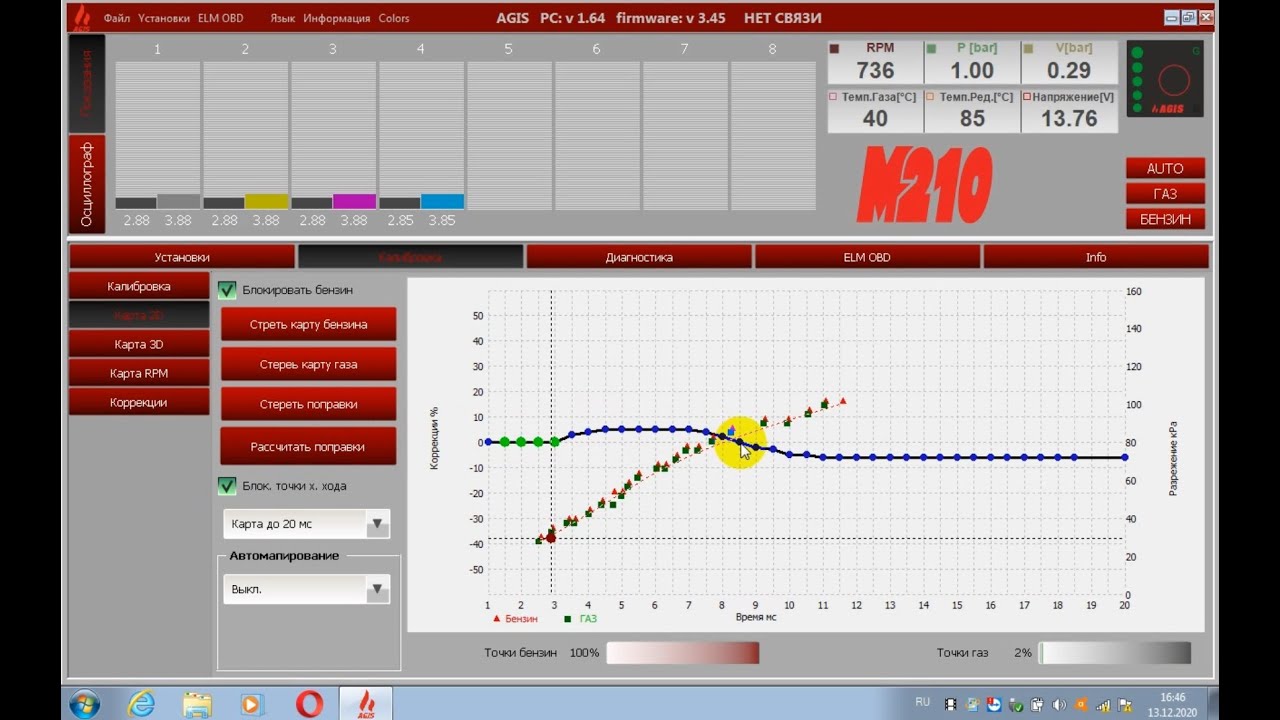Screen dimensions: 1280x720
Task: Click the large red idle point on the chart
Action: [x=551, y=538]
